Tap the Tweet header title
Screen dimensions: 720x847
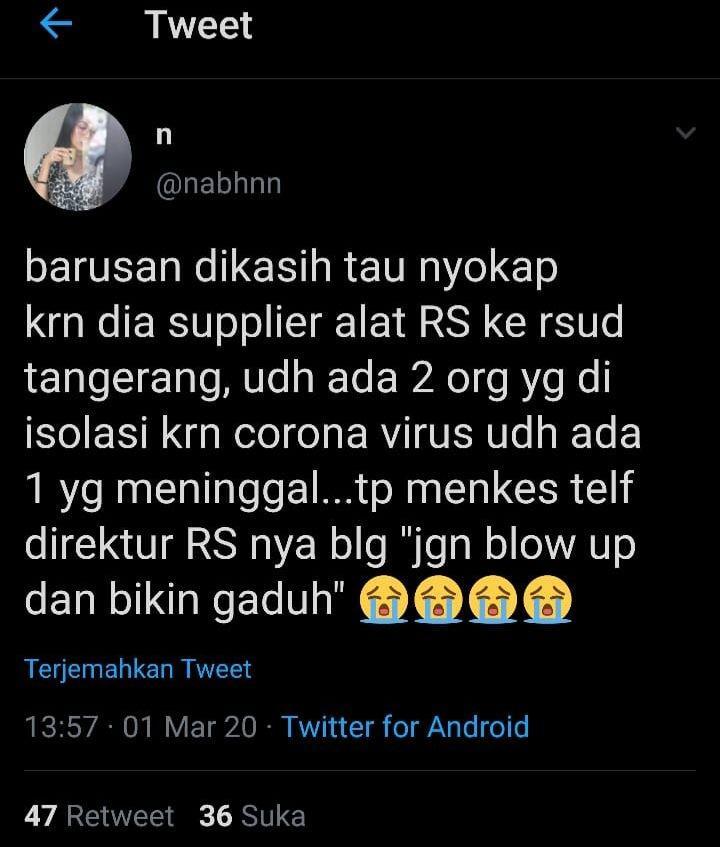pyautogui.click(x=199, y=25)
